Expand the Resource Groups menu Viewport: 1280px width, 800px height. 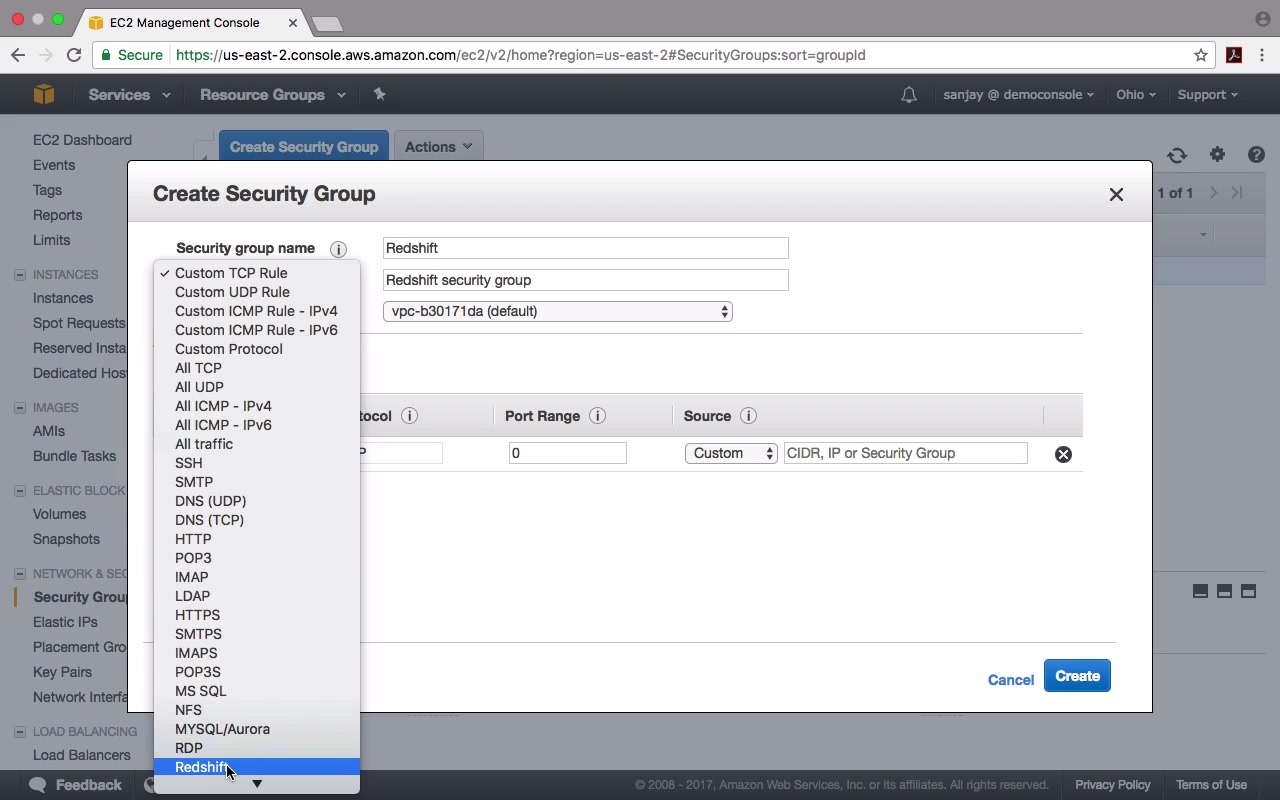273,95
